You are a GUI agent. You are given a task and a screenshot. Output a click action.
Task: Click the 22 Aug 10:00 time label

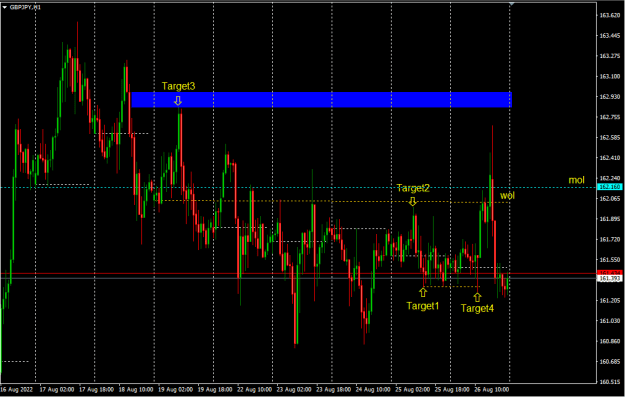[x=254, y=389]
